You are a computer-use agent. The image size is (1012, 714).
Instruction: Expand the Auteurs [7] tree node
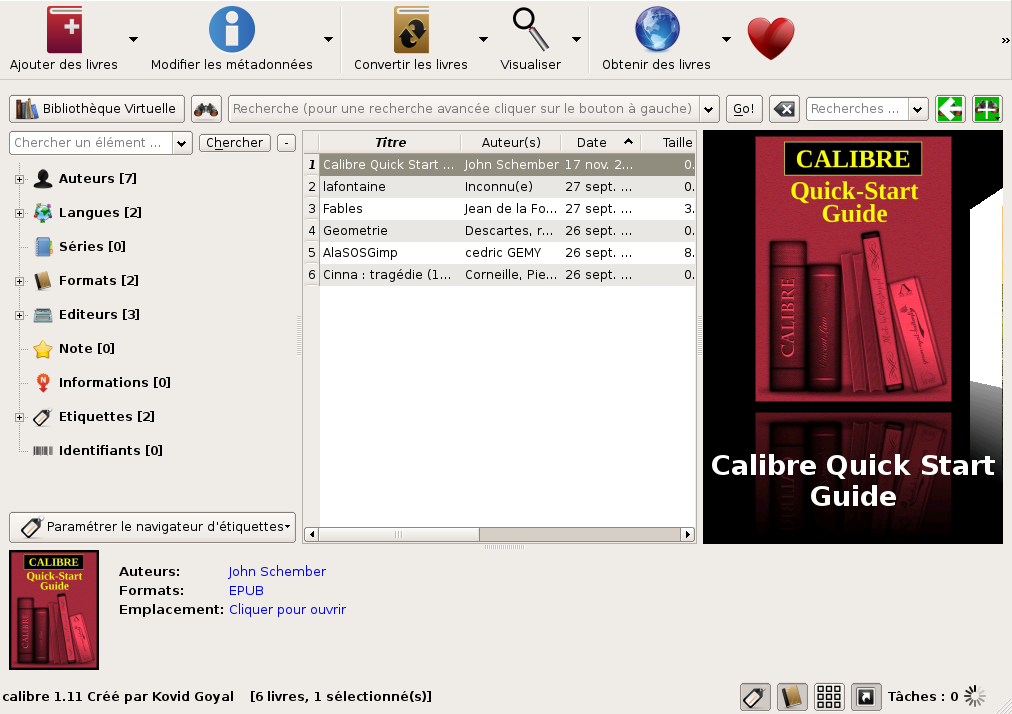tap(19, 179)
